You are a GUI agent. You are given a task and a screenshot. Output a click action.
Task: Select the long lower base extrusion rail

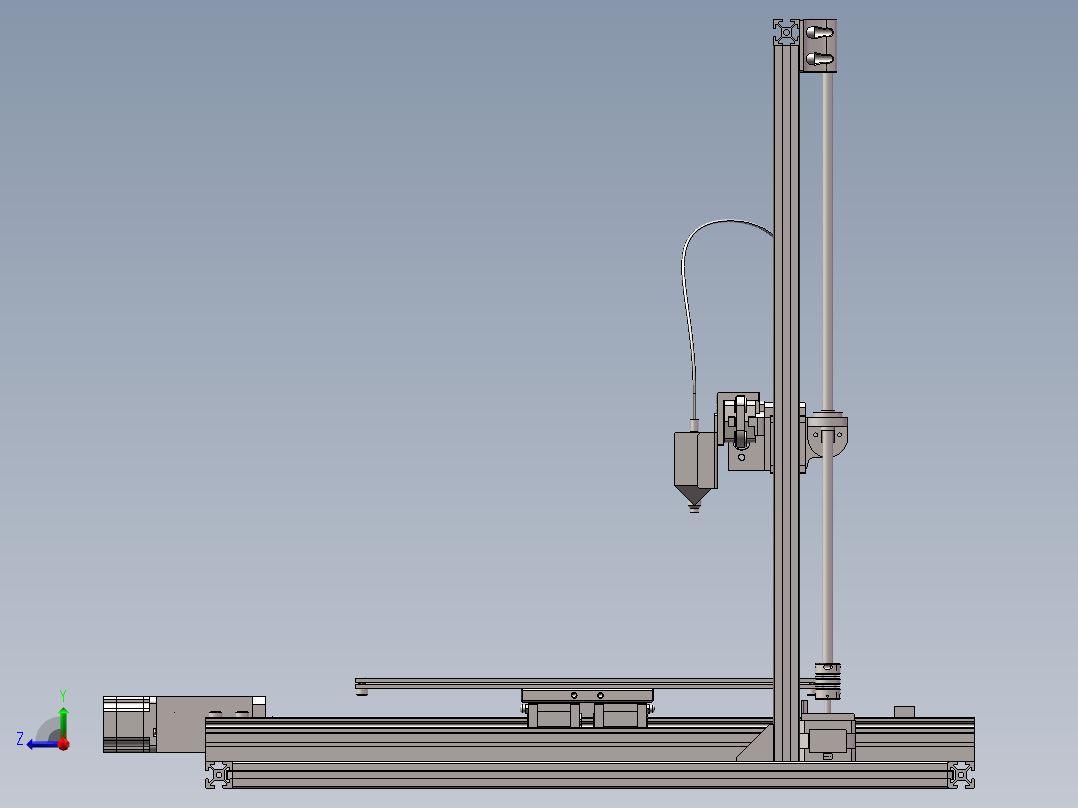click(590, 775)
